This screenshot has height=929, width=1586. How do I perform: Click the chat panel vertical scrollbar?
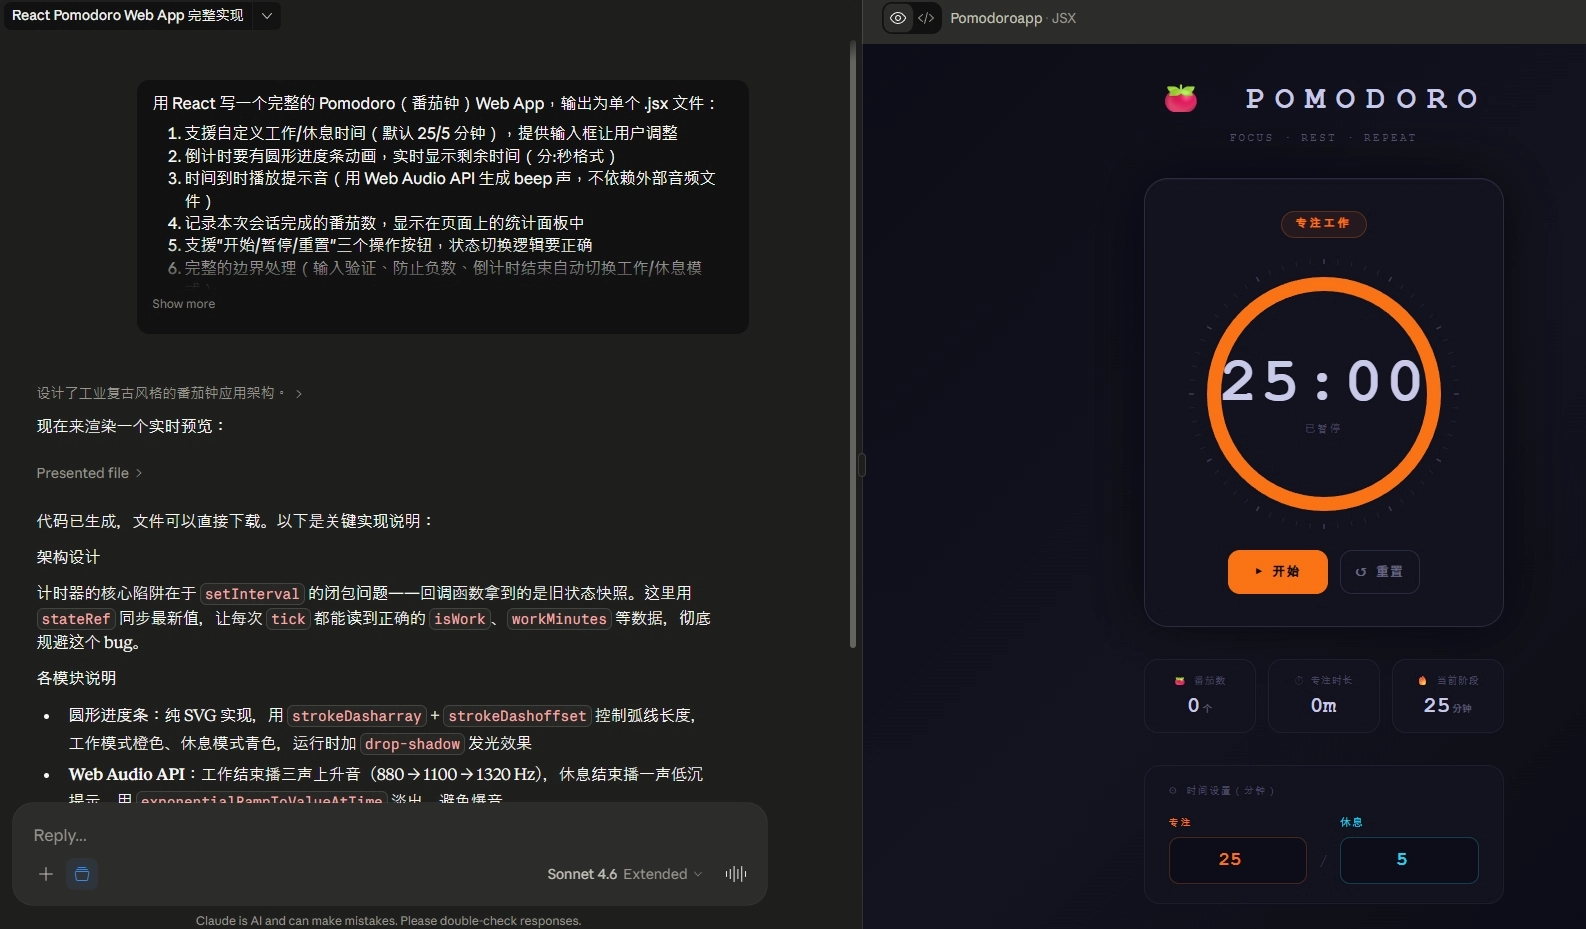pyautogui.click(x=853, y=344)
